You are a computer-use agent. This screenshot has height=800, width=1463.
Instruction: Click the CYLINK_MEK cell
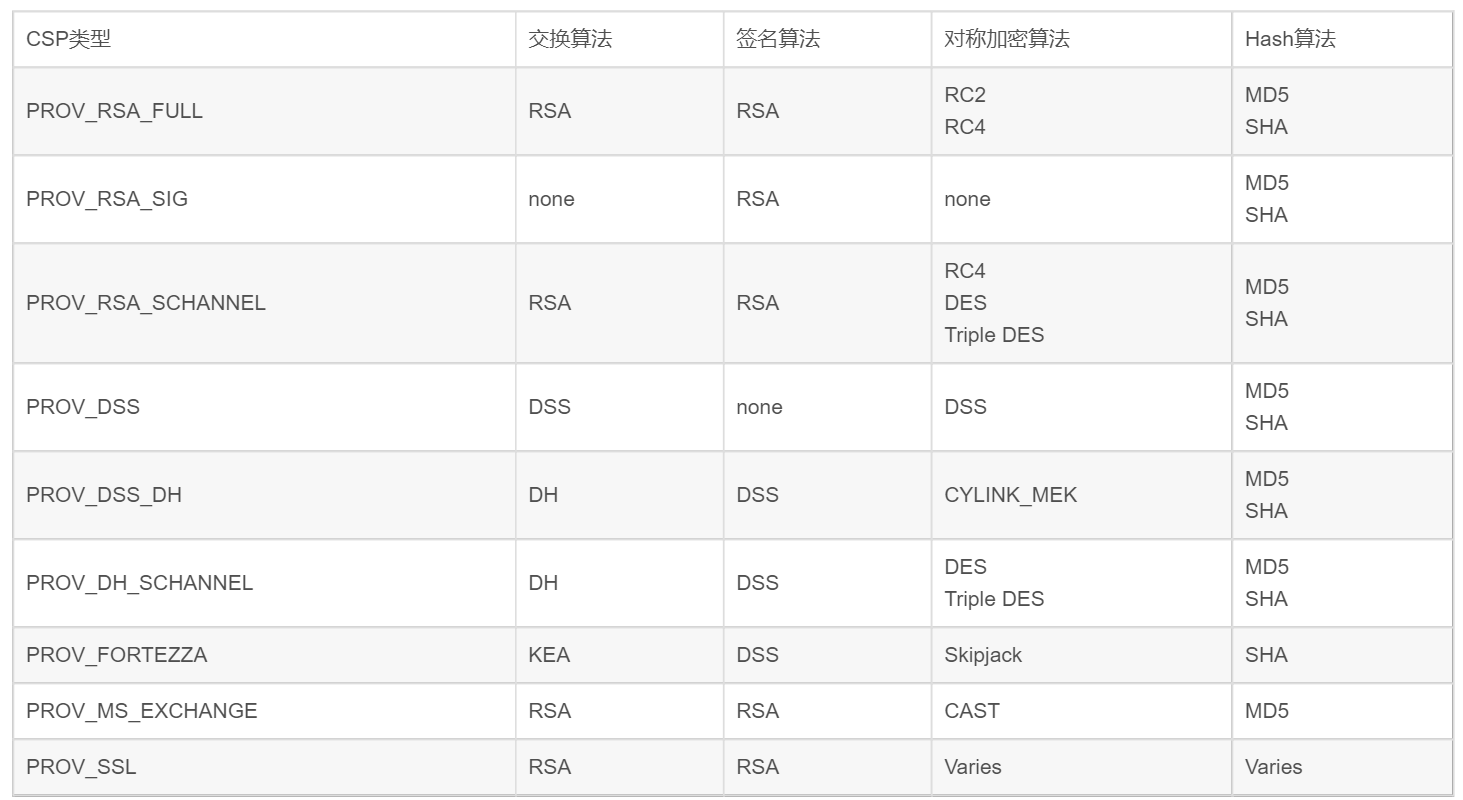click(1011, 495)
